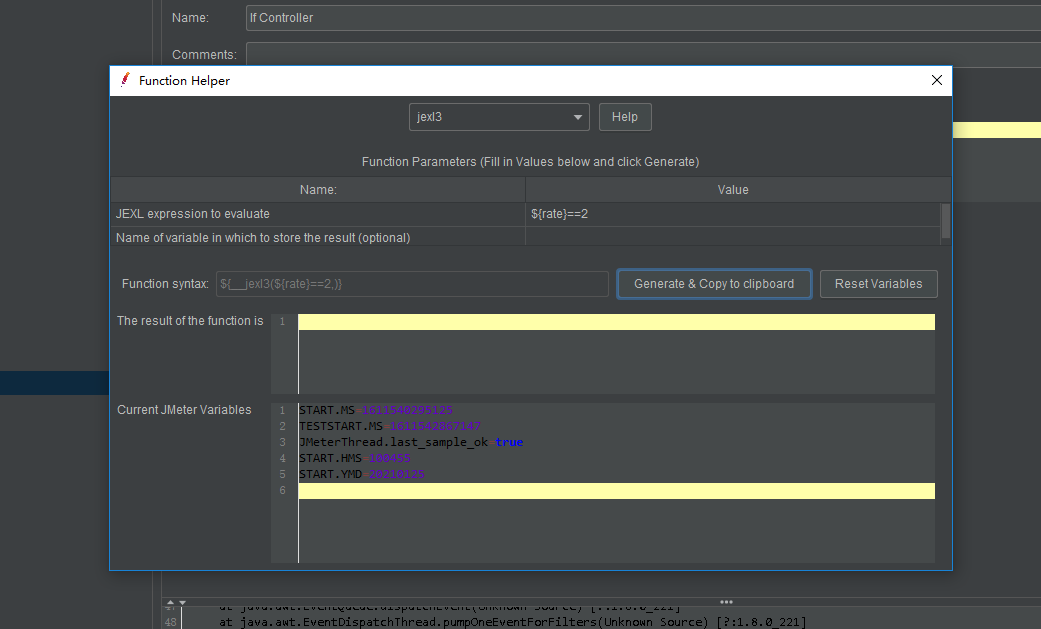Click inside the function result text area
The width and height of the screenshot is (1041, 629).
point(616,353)
